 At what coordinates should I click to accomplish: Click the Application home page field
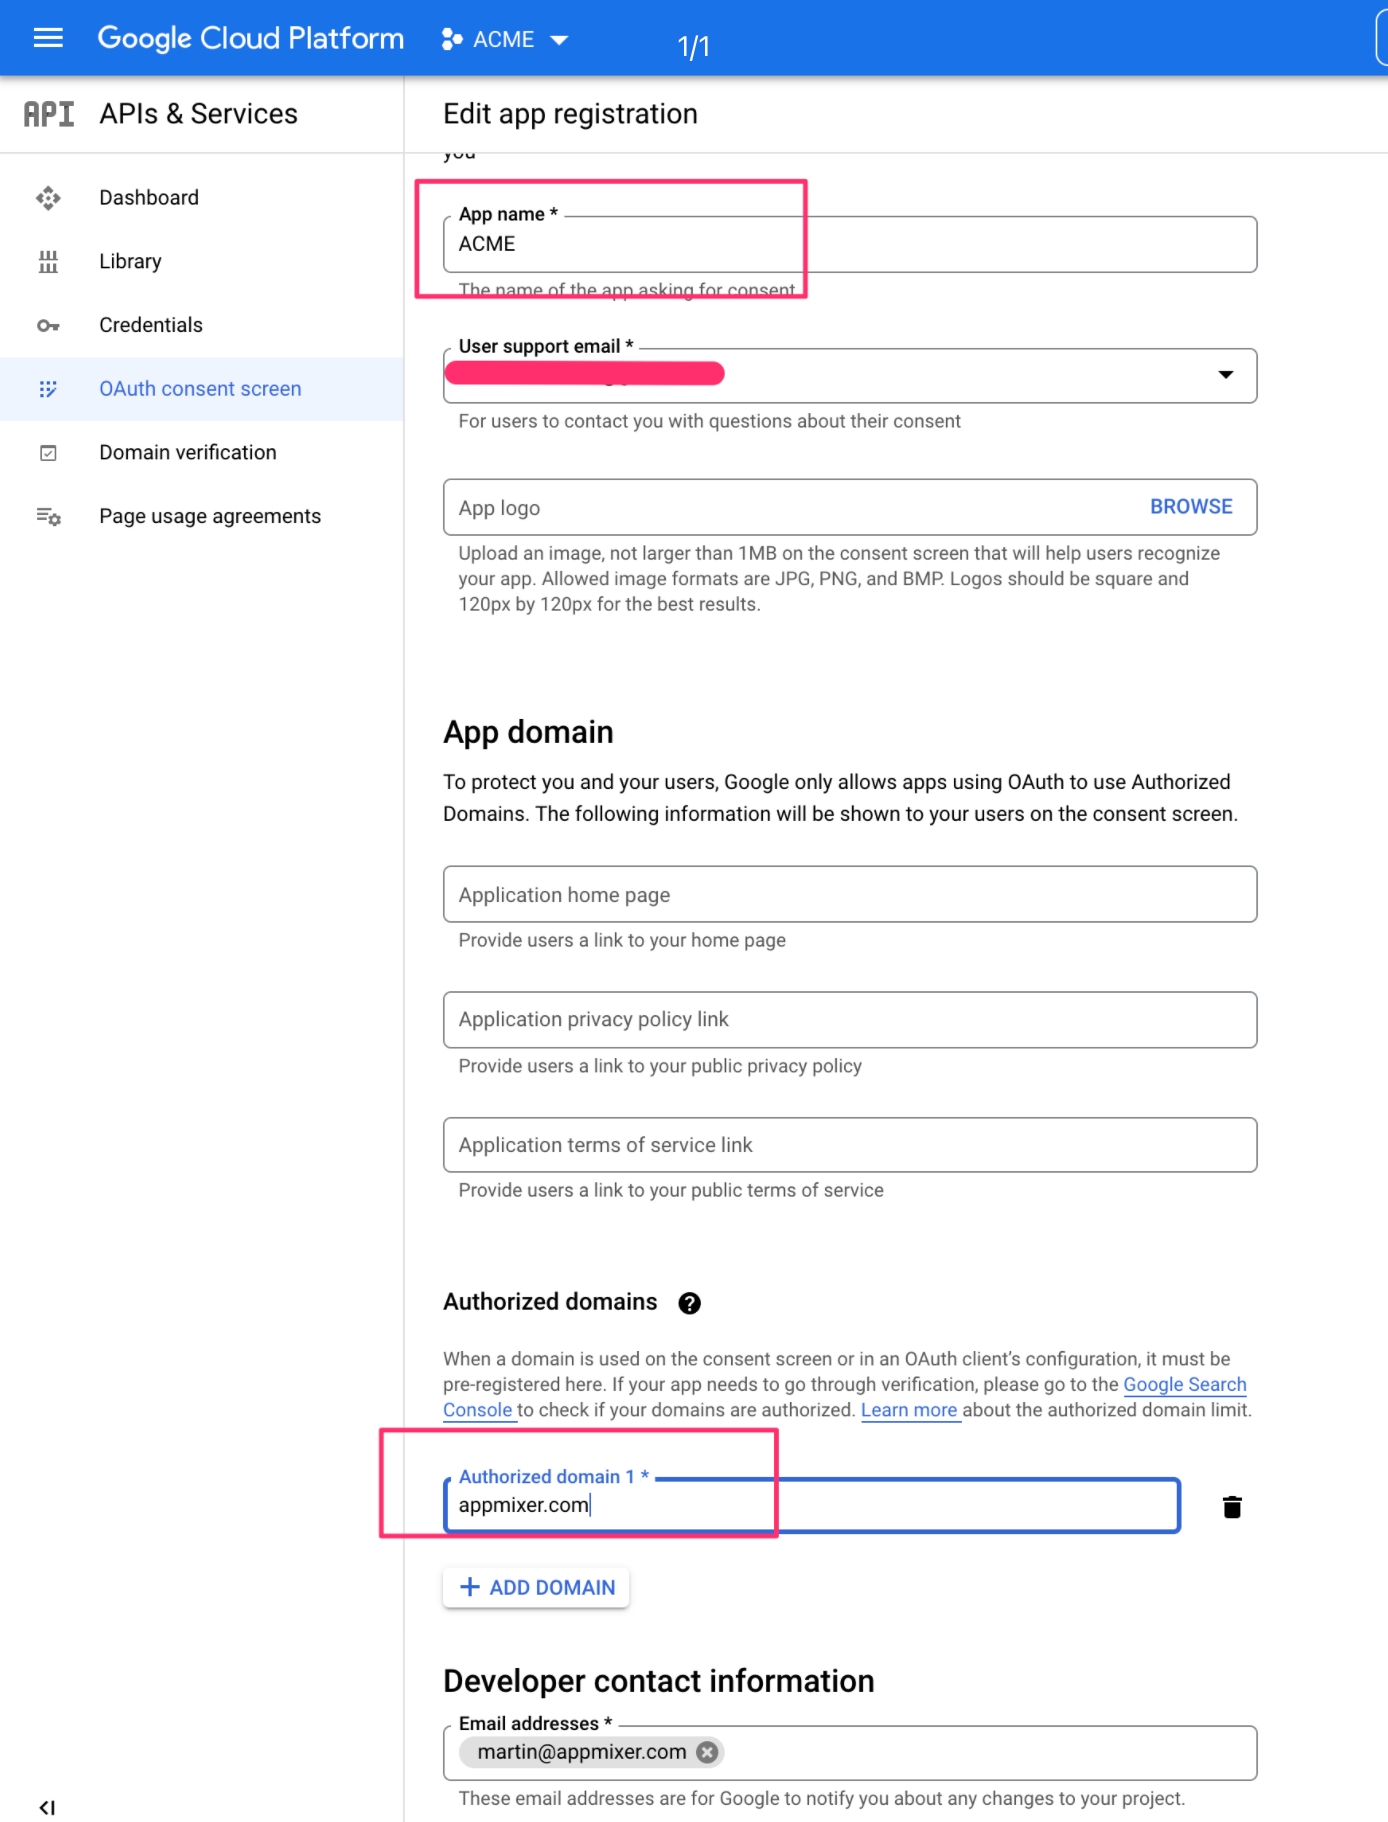pyautogui.click(x=849, y=895)
